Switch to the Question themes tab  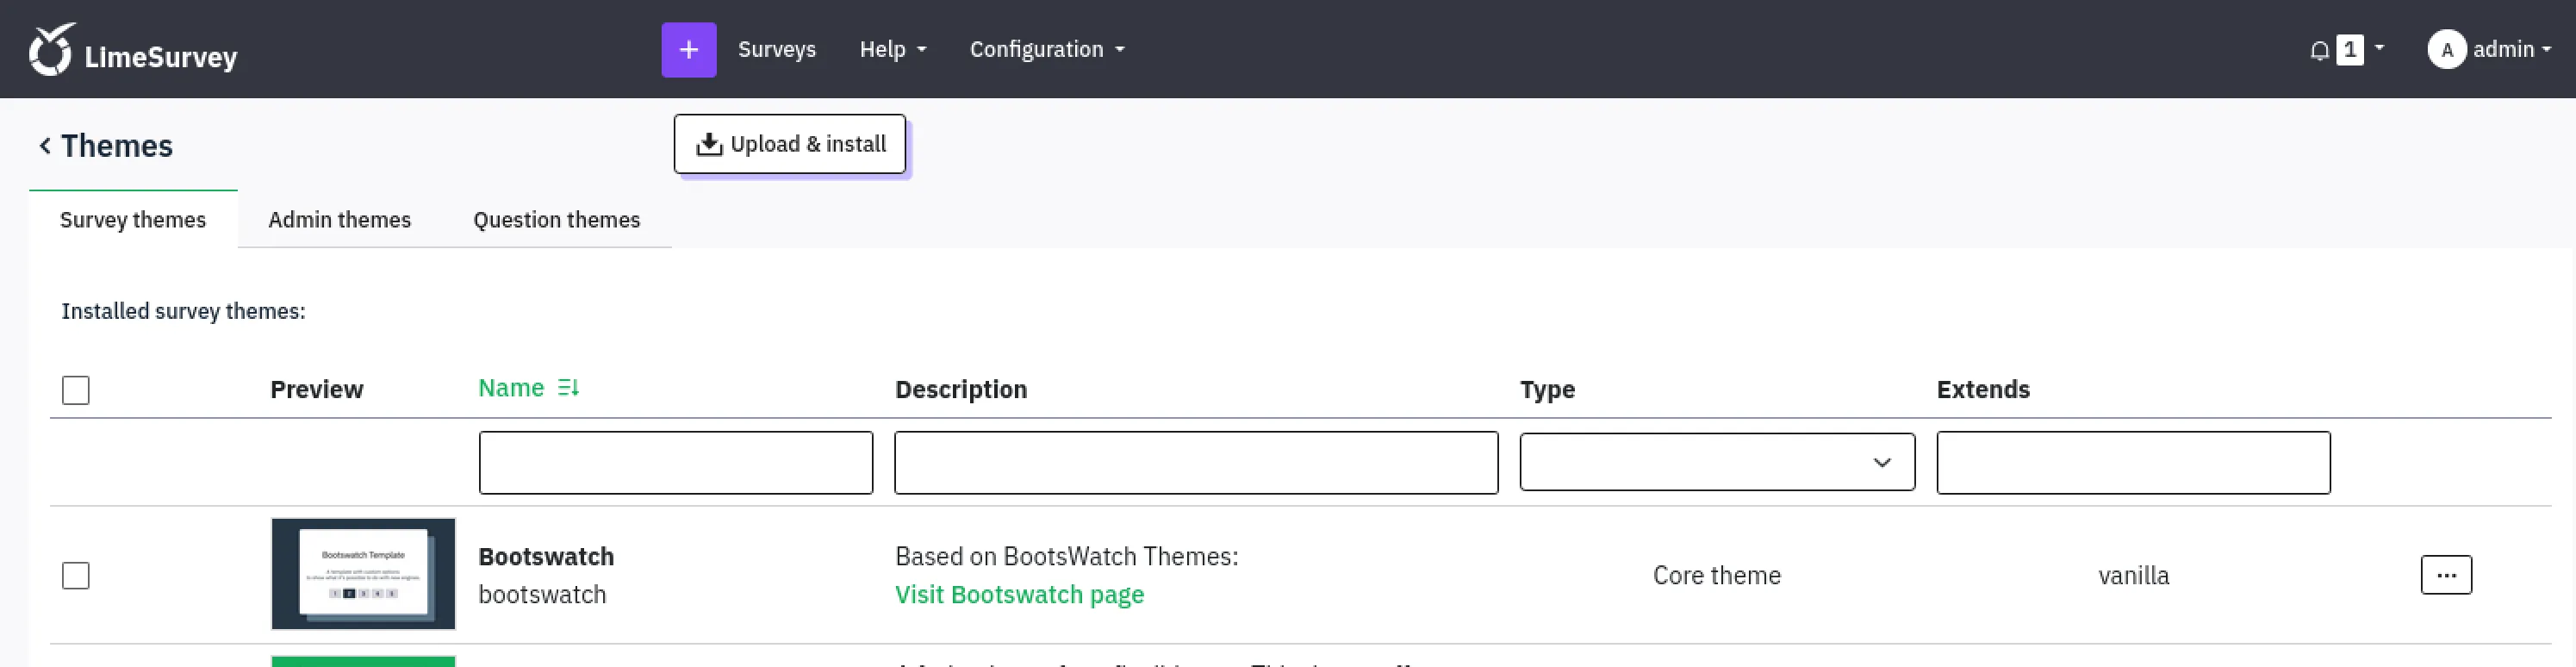tap(557, 220)
